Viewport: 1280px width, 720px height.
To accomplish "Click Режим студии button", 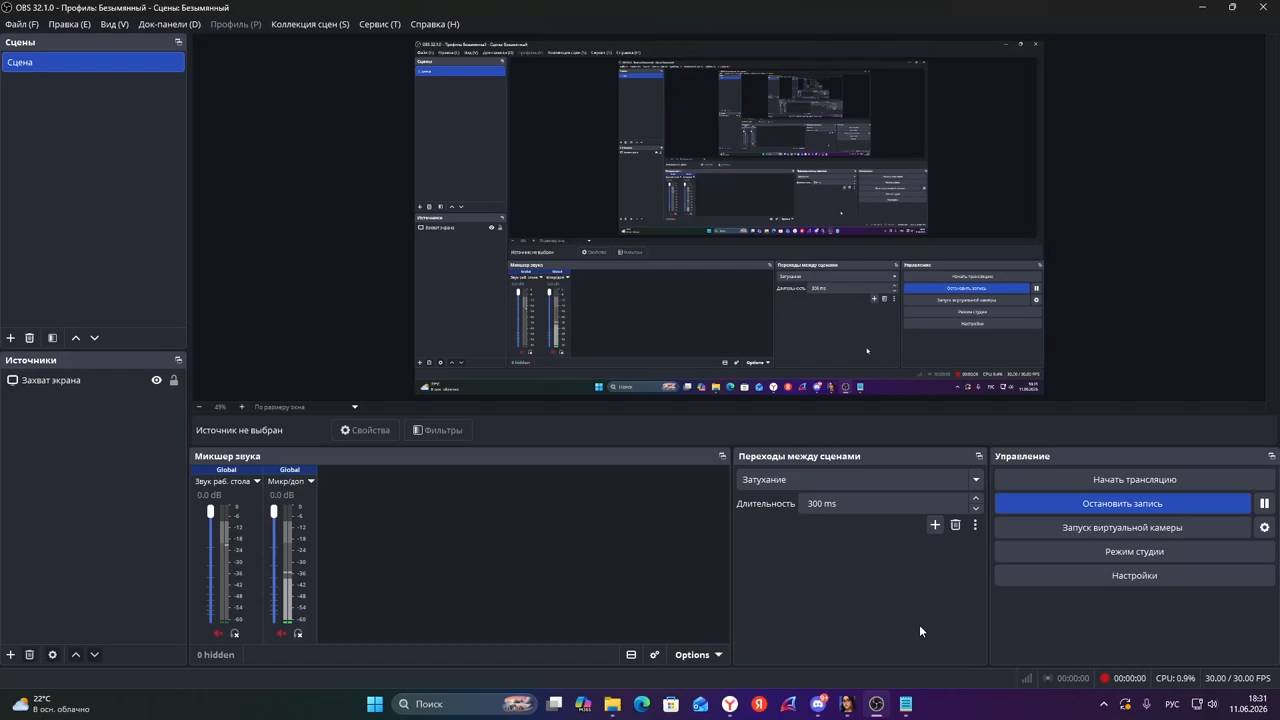I will pos(1134,552).
